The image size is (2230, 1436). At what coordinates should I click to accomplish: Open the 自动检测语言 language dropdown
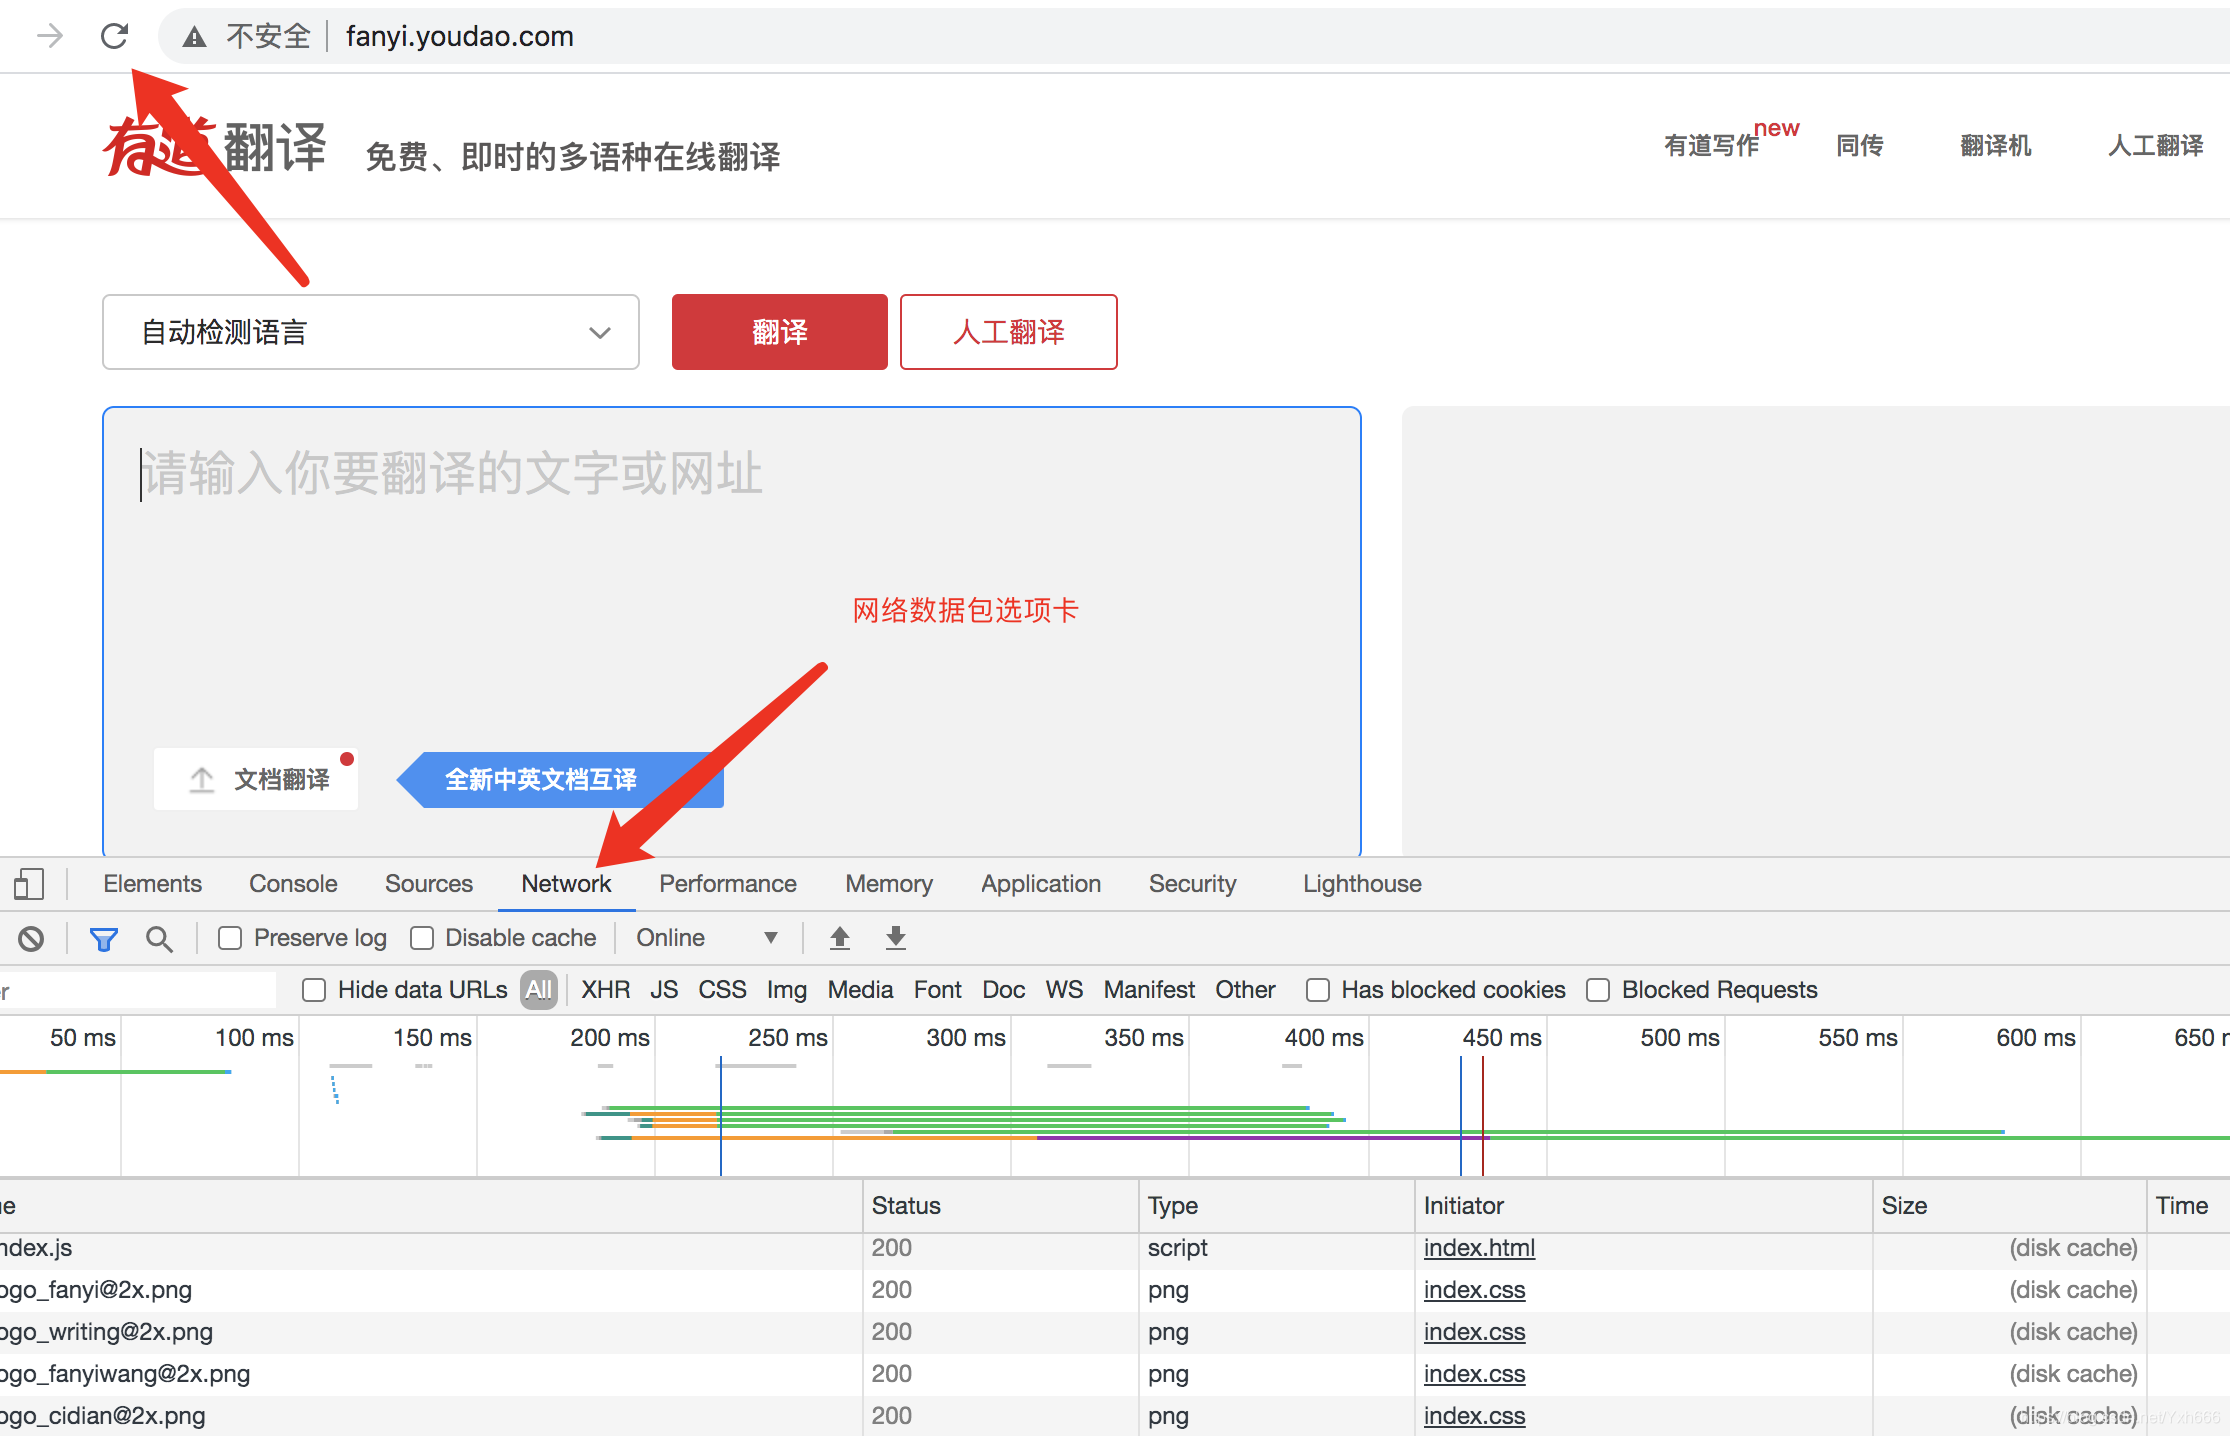(371, 332)
